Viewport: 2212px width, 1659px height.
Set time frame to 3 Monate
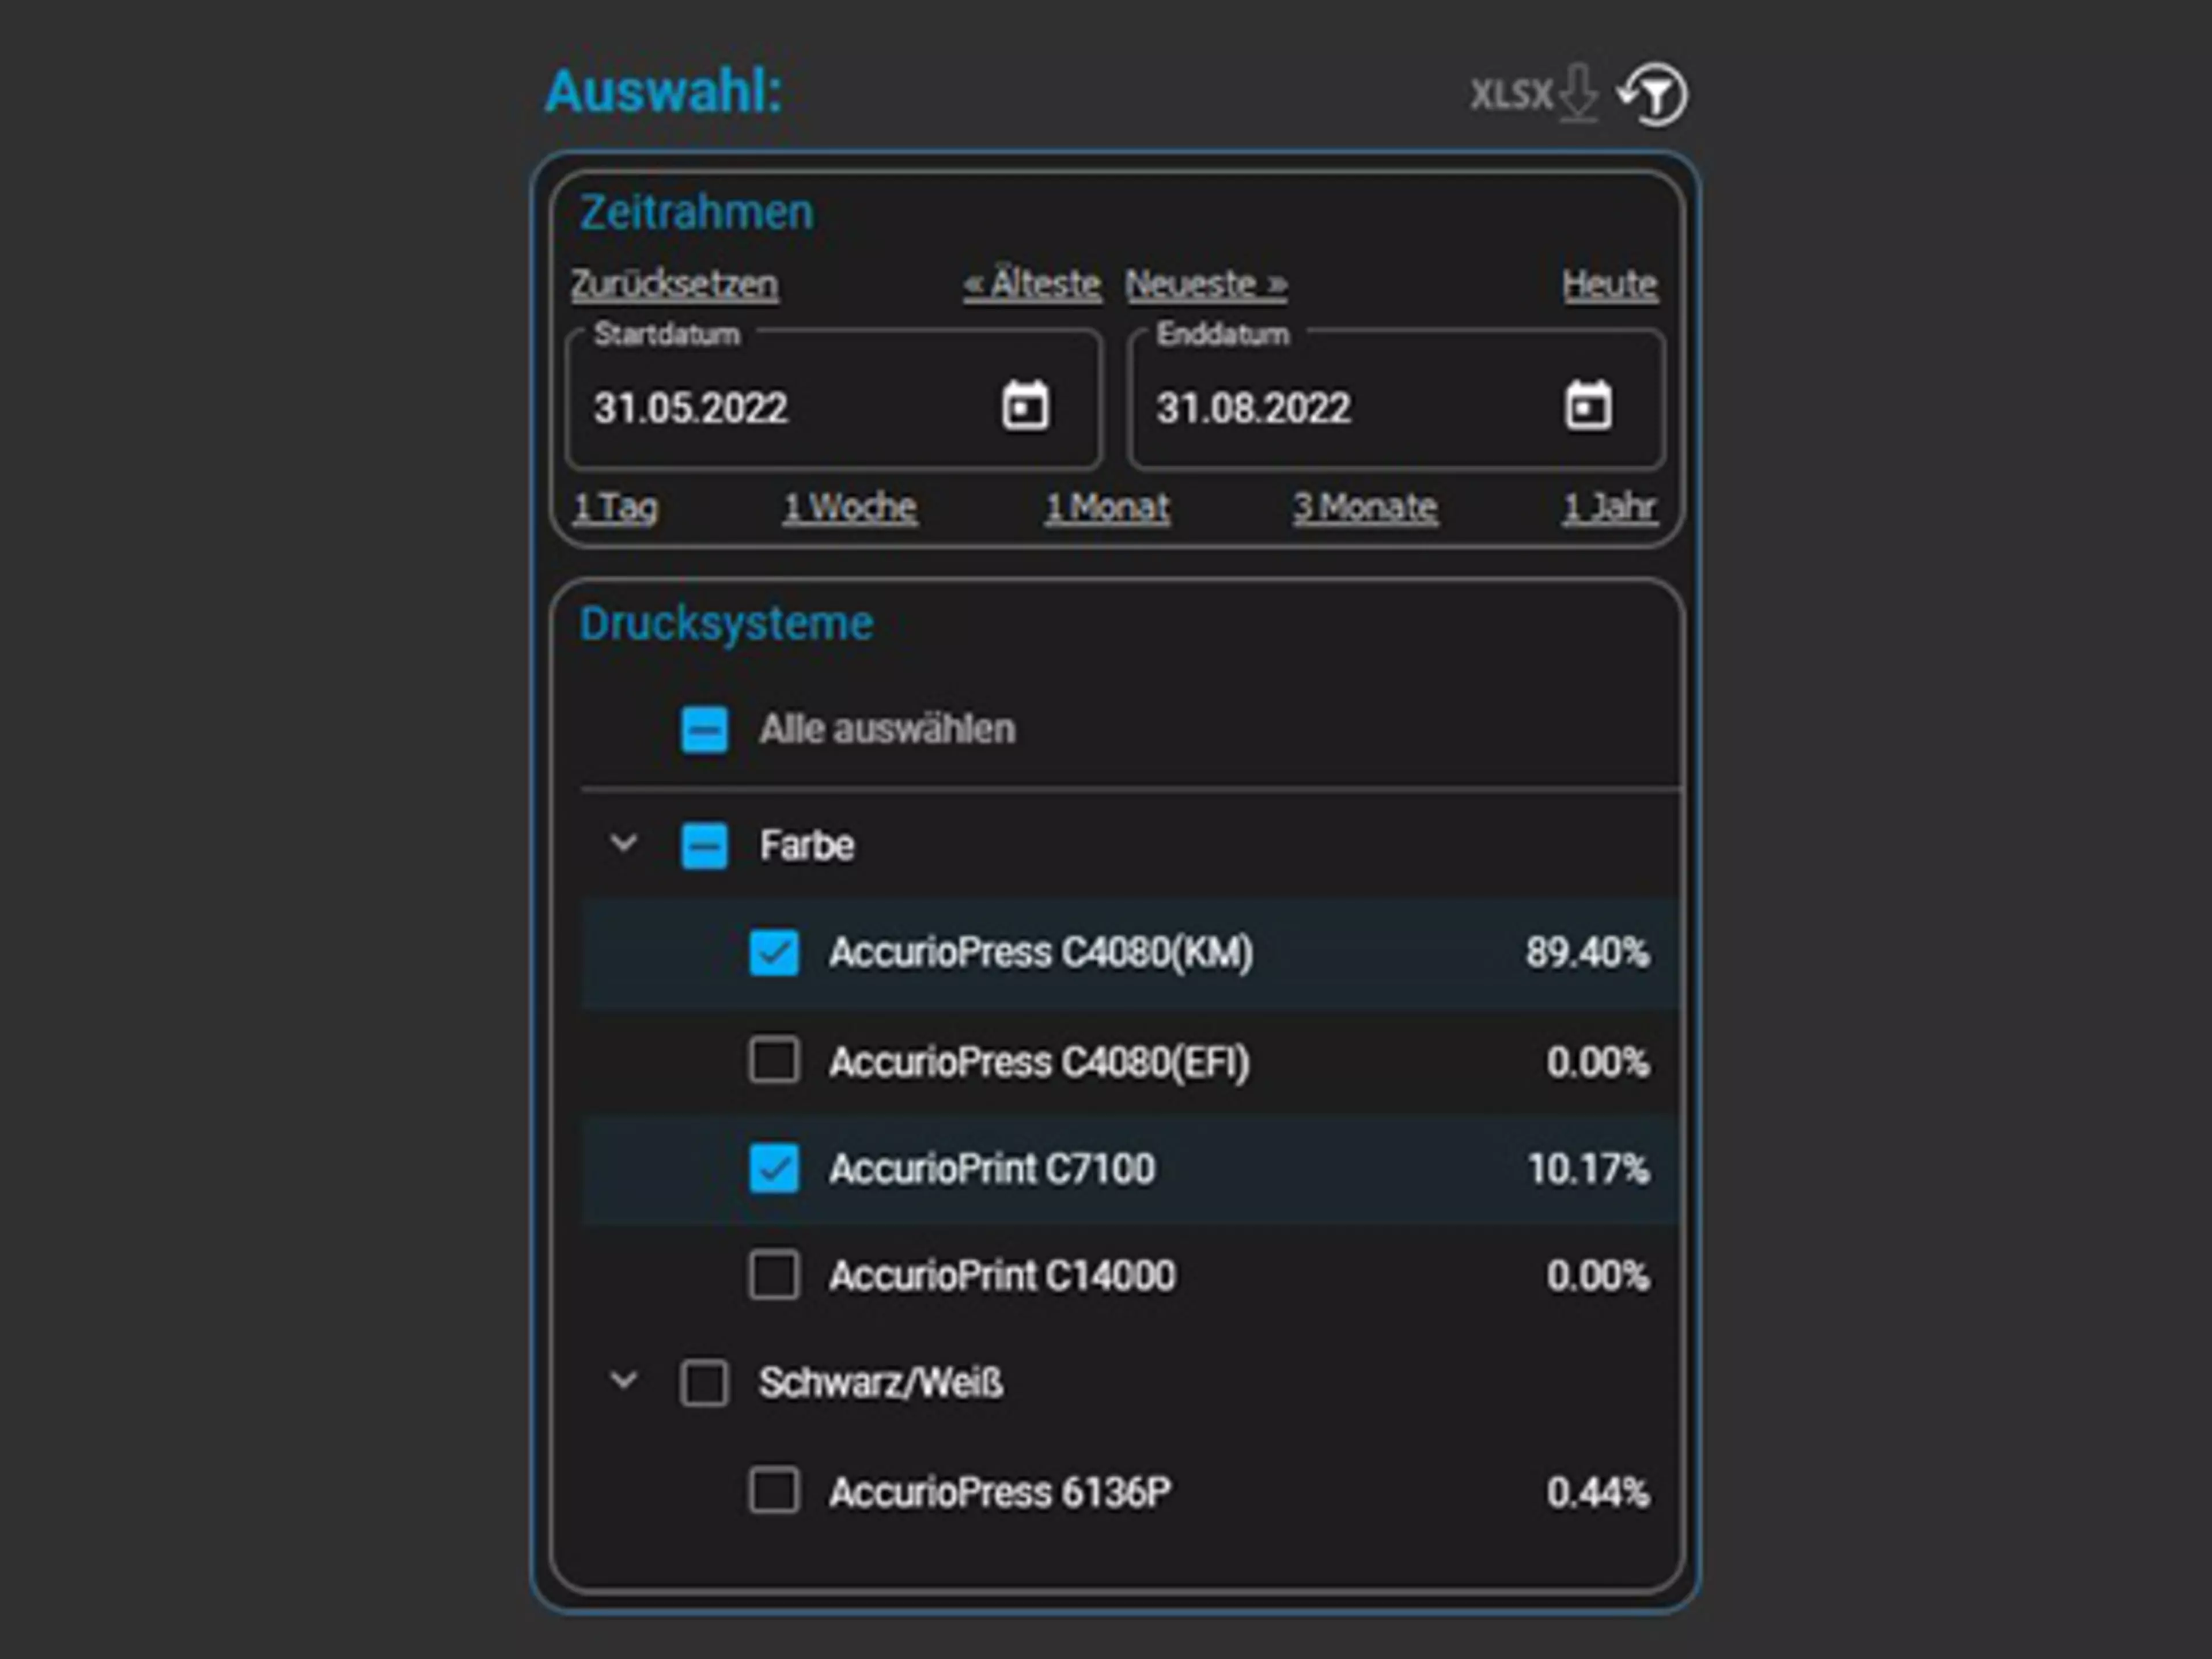coord(1366,507)
